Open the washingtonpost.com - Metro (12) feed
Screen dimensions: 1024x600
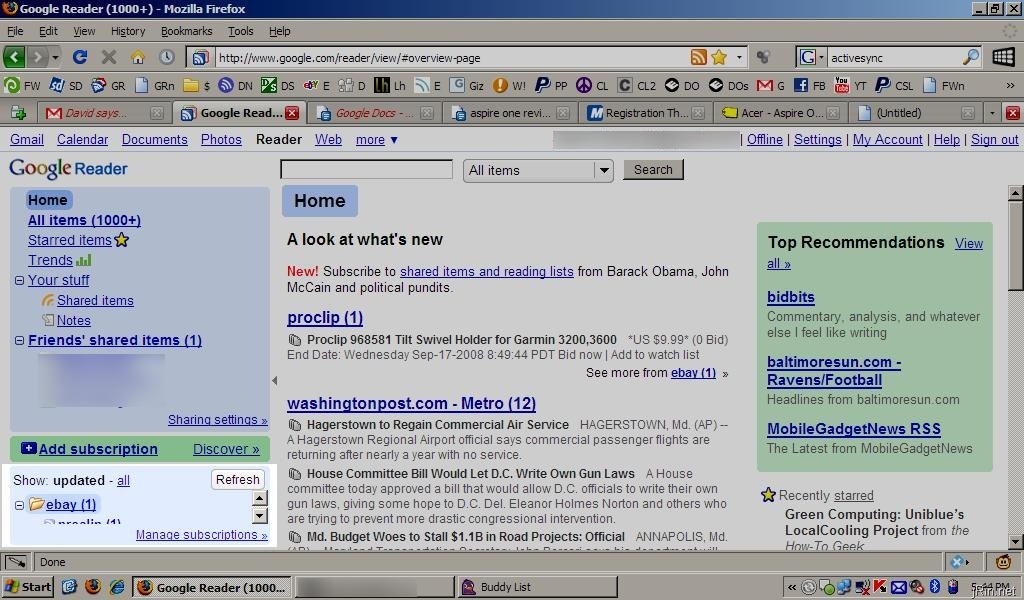click(411, 403)
